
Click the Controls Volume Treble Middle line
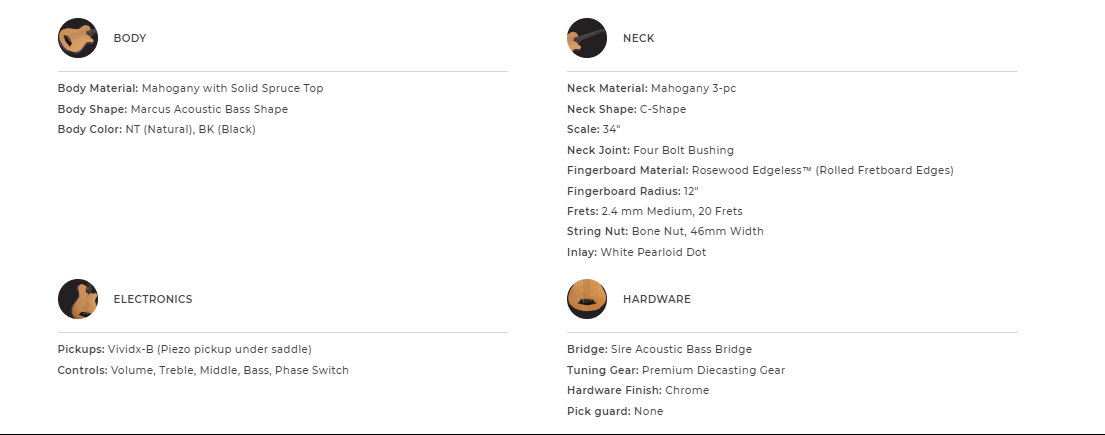203,370
